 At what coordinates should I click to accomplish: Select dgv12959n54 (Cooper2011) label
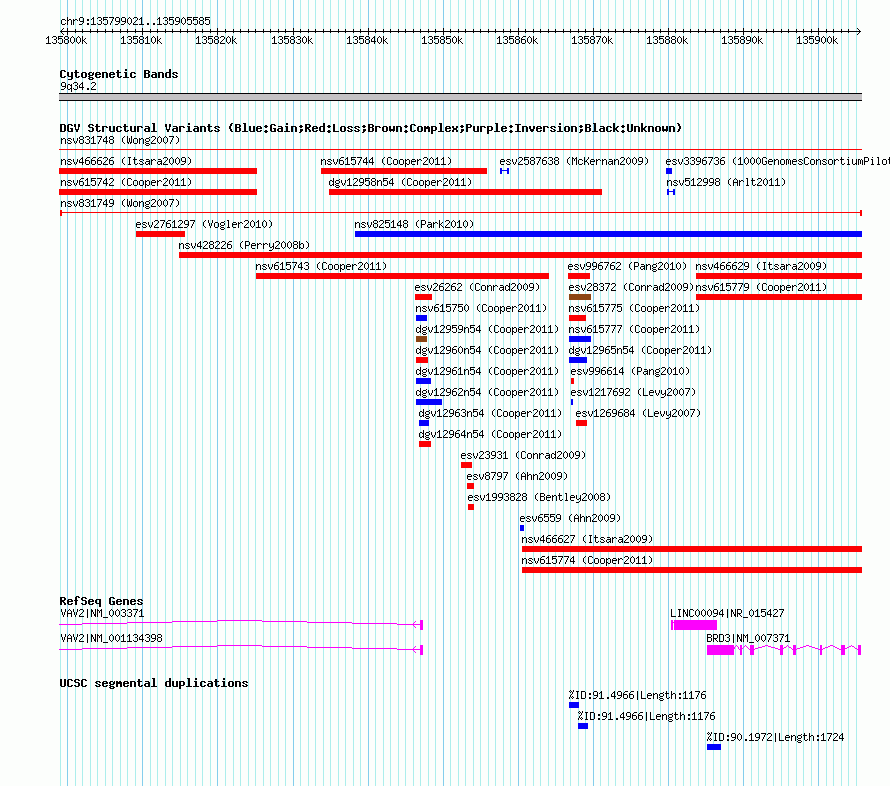tap(487, 329)
